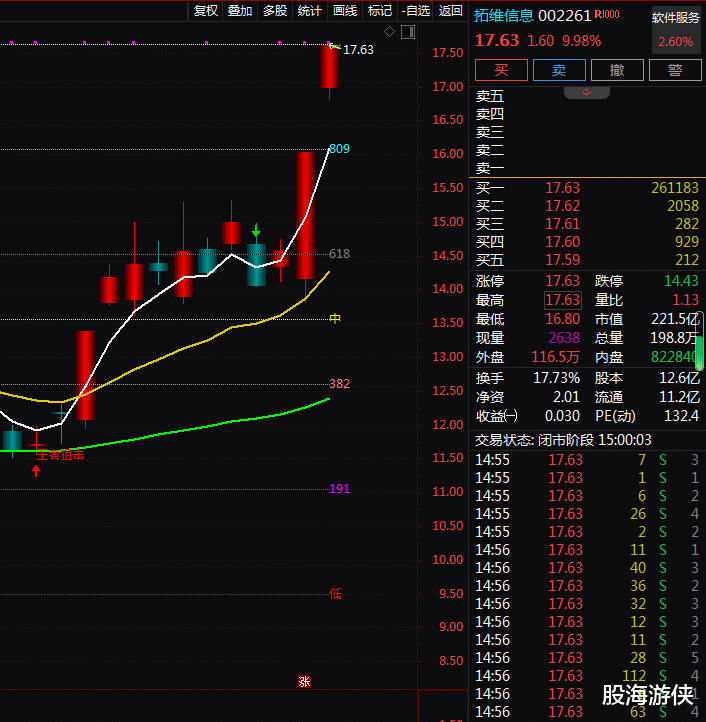Click the 外盘 value 116.5万
The image size is (706, 722).
tap(555, 357)
